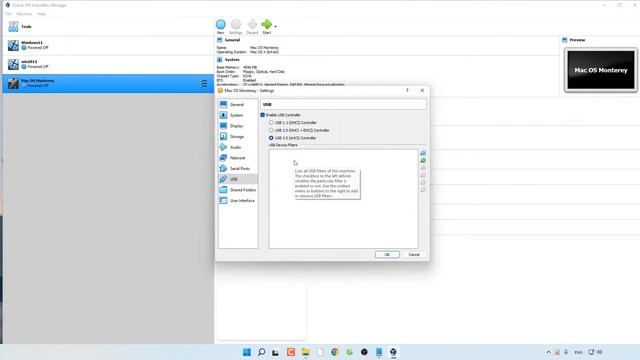Click the General section header in details

tap(232, 40)
